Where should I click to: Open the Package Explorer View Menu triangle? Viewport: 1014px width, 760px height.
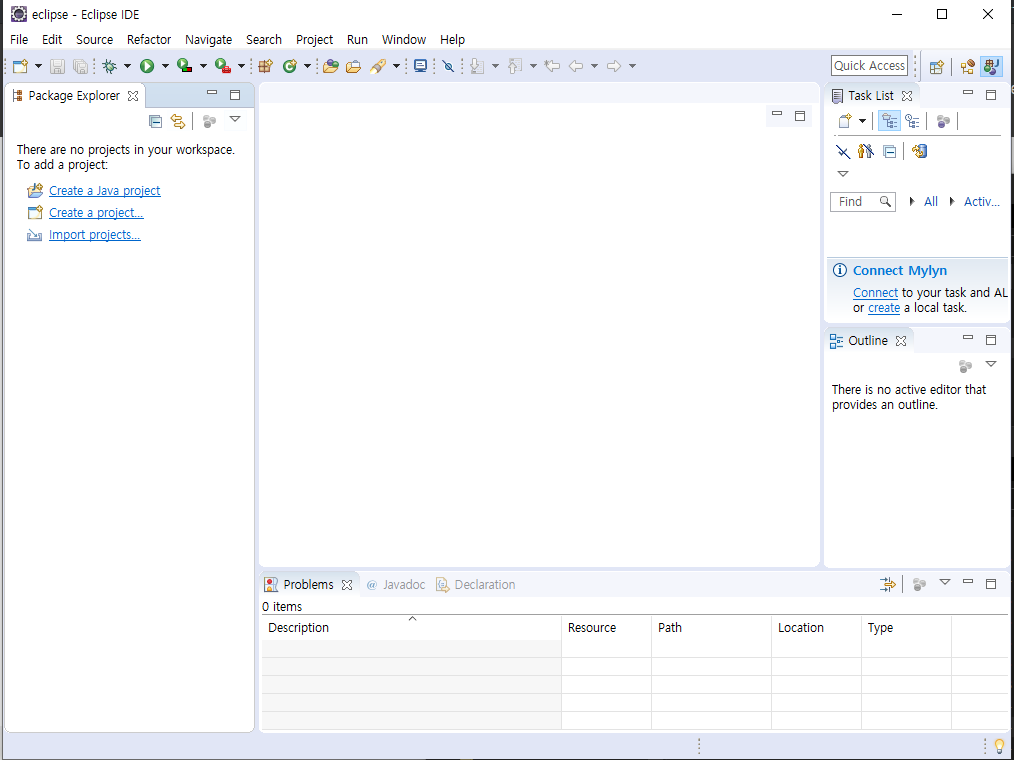point(235,120)
